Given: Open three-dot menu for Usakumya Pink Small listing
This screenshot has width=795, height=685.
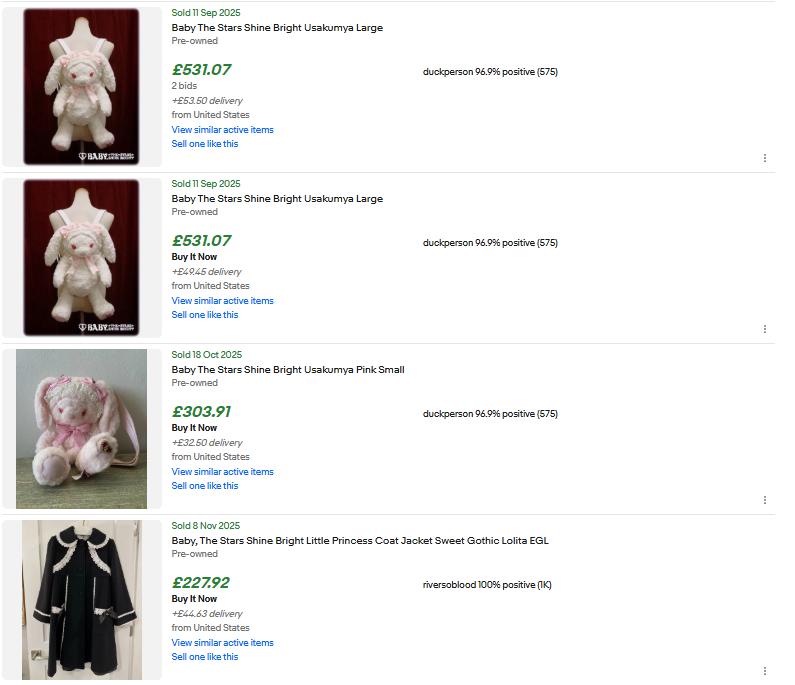Looking at the screenshot, I should pyautogui.click(x=765, y=500).
